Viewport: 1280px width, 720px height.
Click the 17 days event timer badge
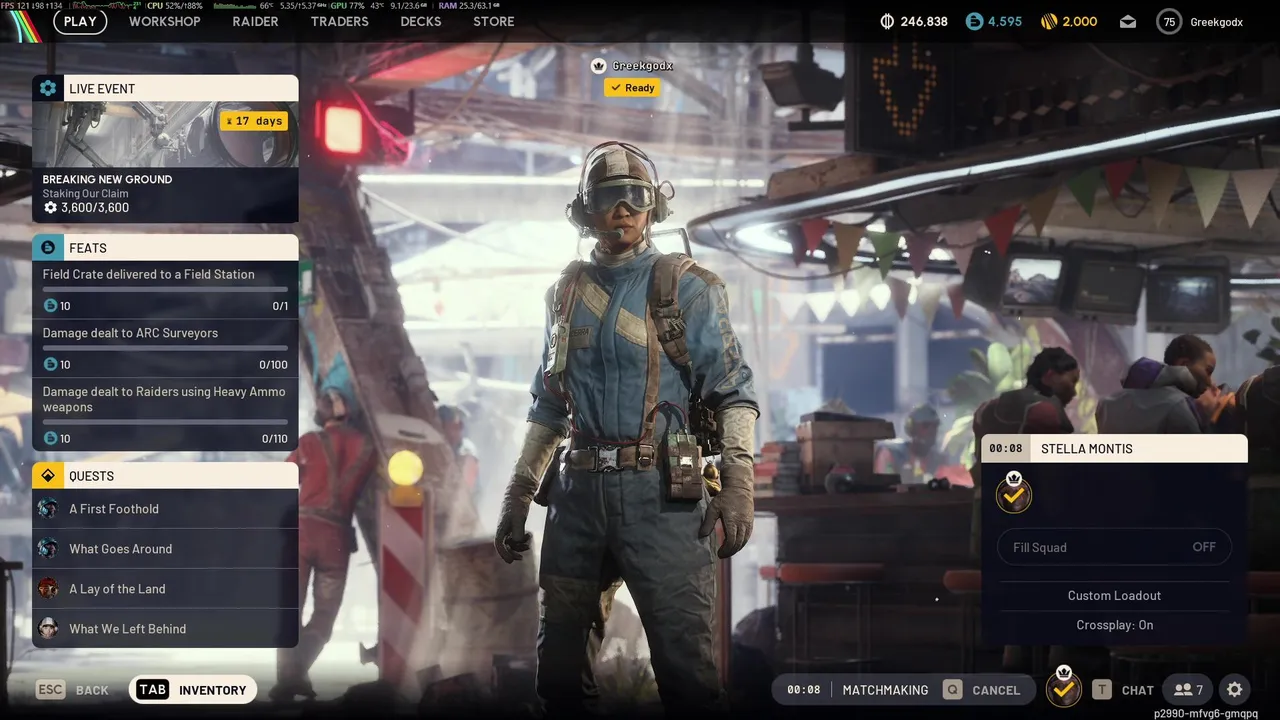point(254,121)
